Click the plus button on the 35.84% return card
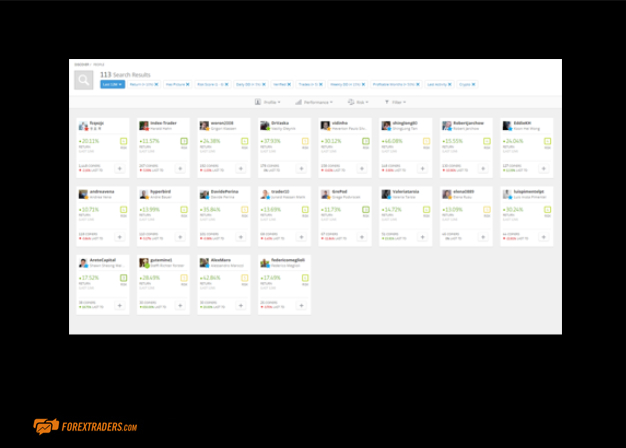Viewport: 626px width, 448px height. tap(241, 237)
